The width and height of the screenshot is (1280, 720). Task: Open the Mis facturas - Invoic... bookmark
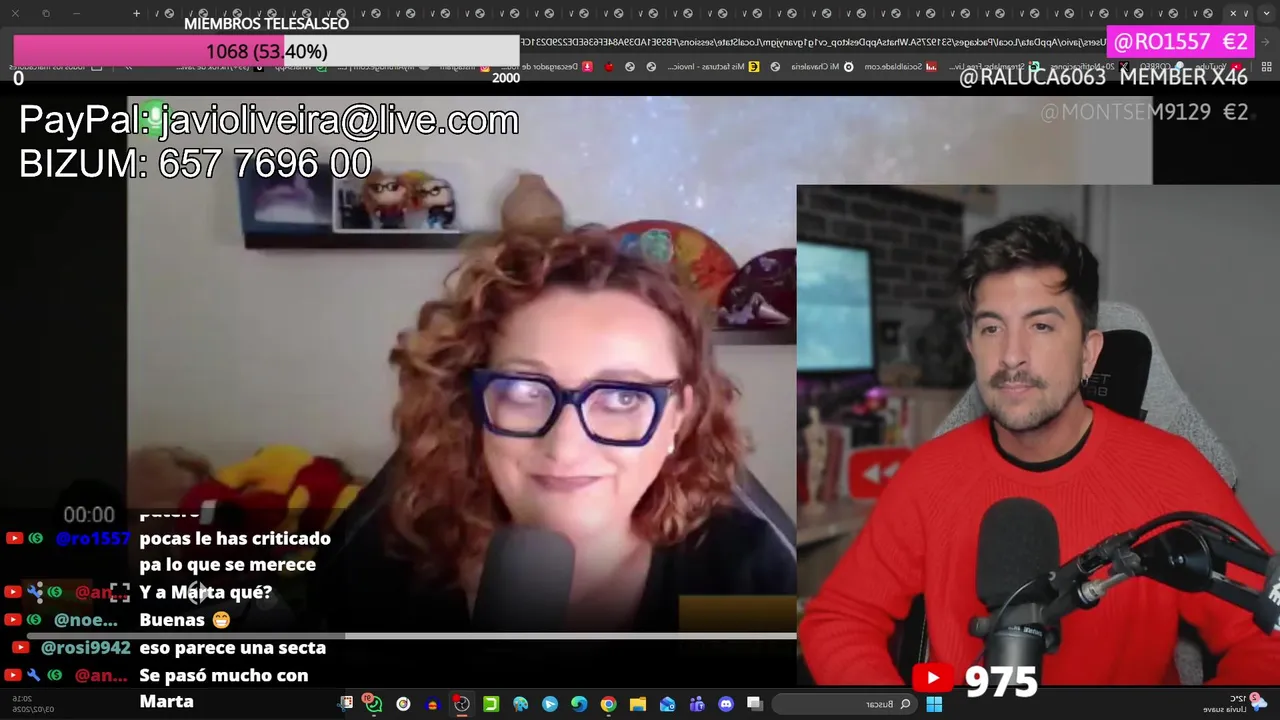pyautogui.click(x=714, y=66)
